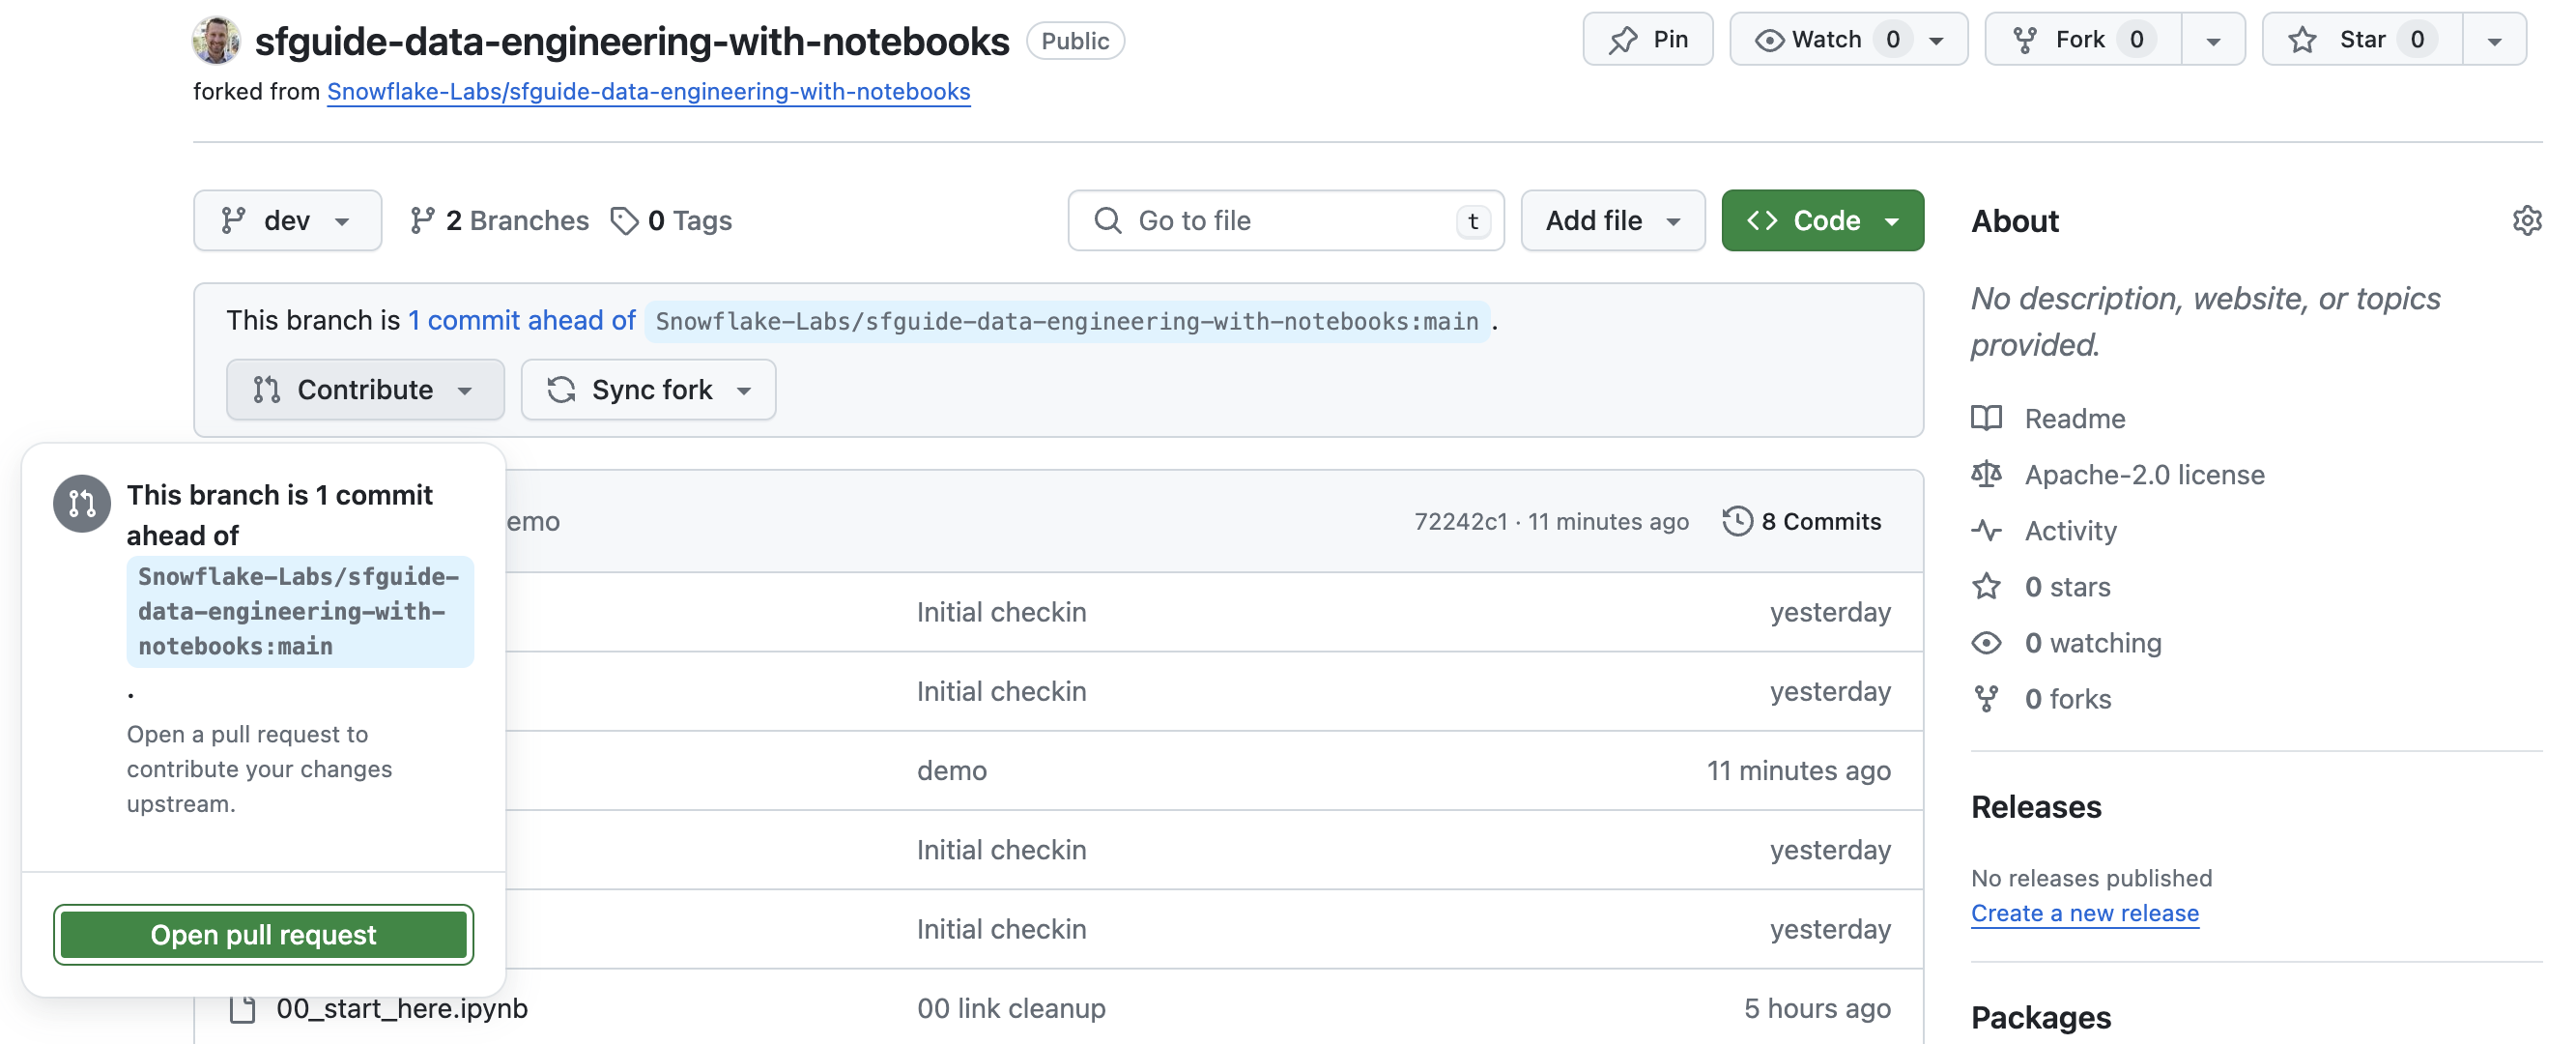The image size is (2576, 1044).
Task: Open the sfguide-data-engineering-with-notebooks repository title
Action: tap(632, 41)
